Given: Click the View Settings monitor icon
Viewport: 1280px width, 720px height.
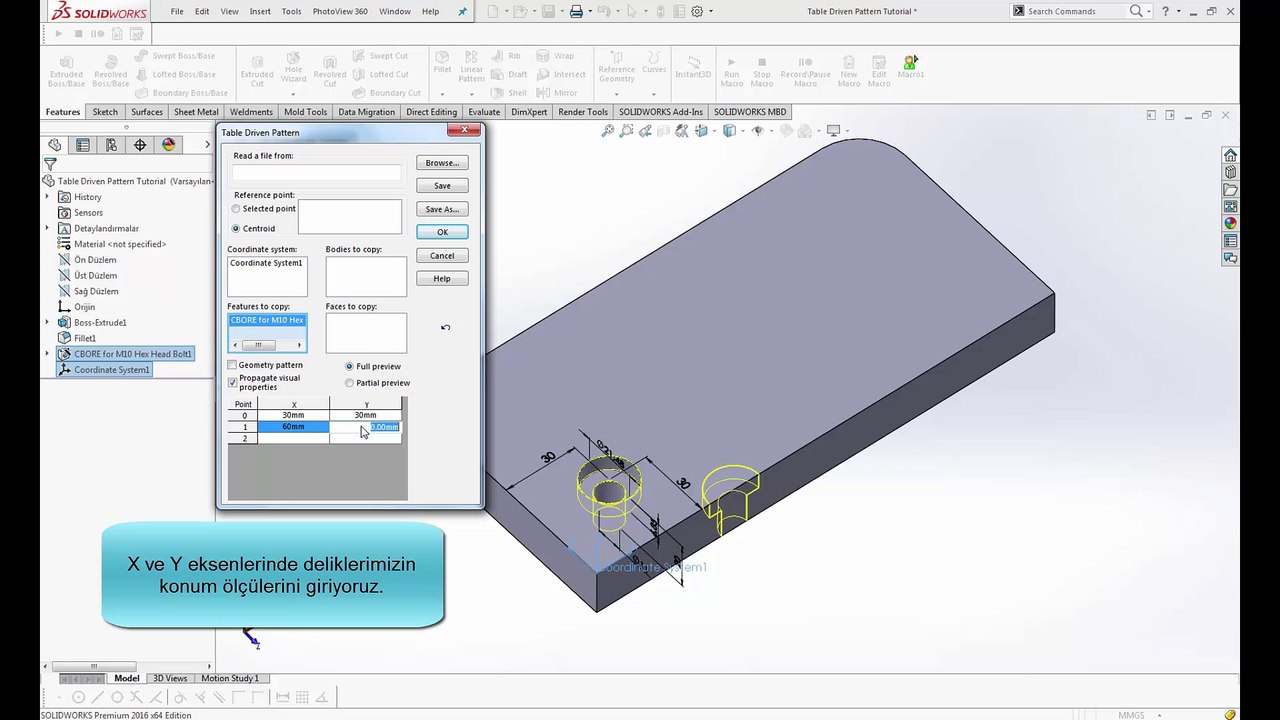Looking at the screenshot, I should tap(833, 131).
